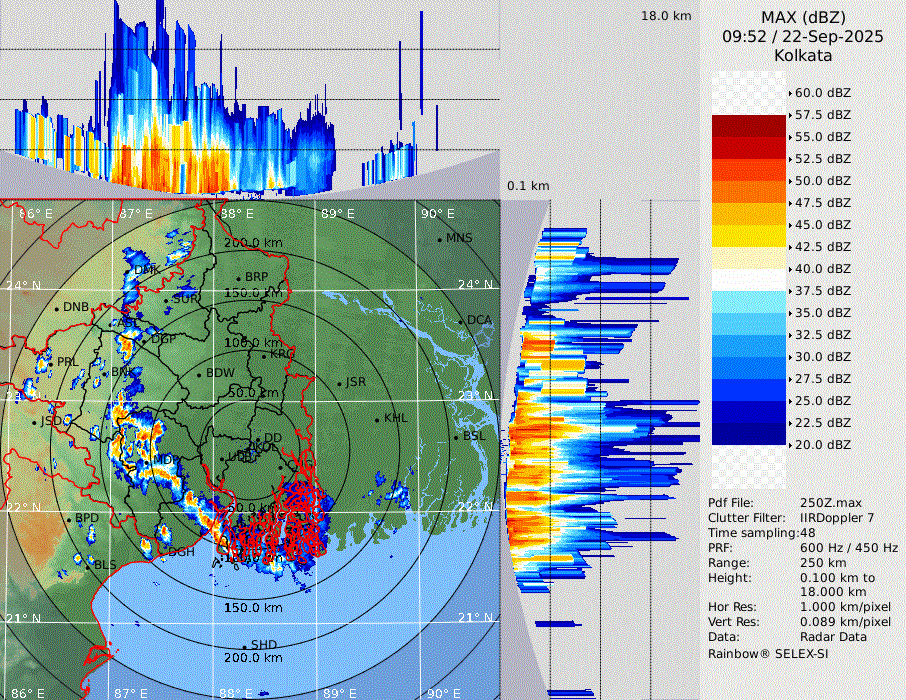
Task: Select the DCA station marker
Action: (x=461, y=321)
